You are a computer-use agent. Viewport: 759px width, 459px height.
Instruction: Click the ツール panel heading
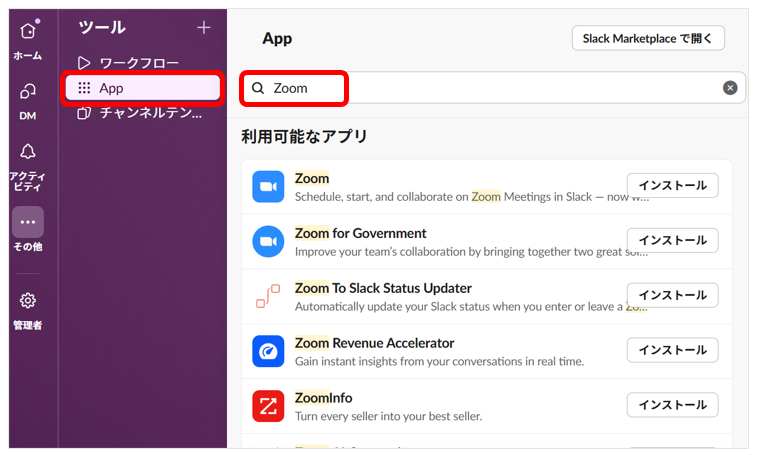coord(102,27)
